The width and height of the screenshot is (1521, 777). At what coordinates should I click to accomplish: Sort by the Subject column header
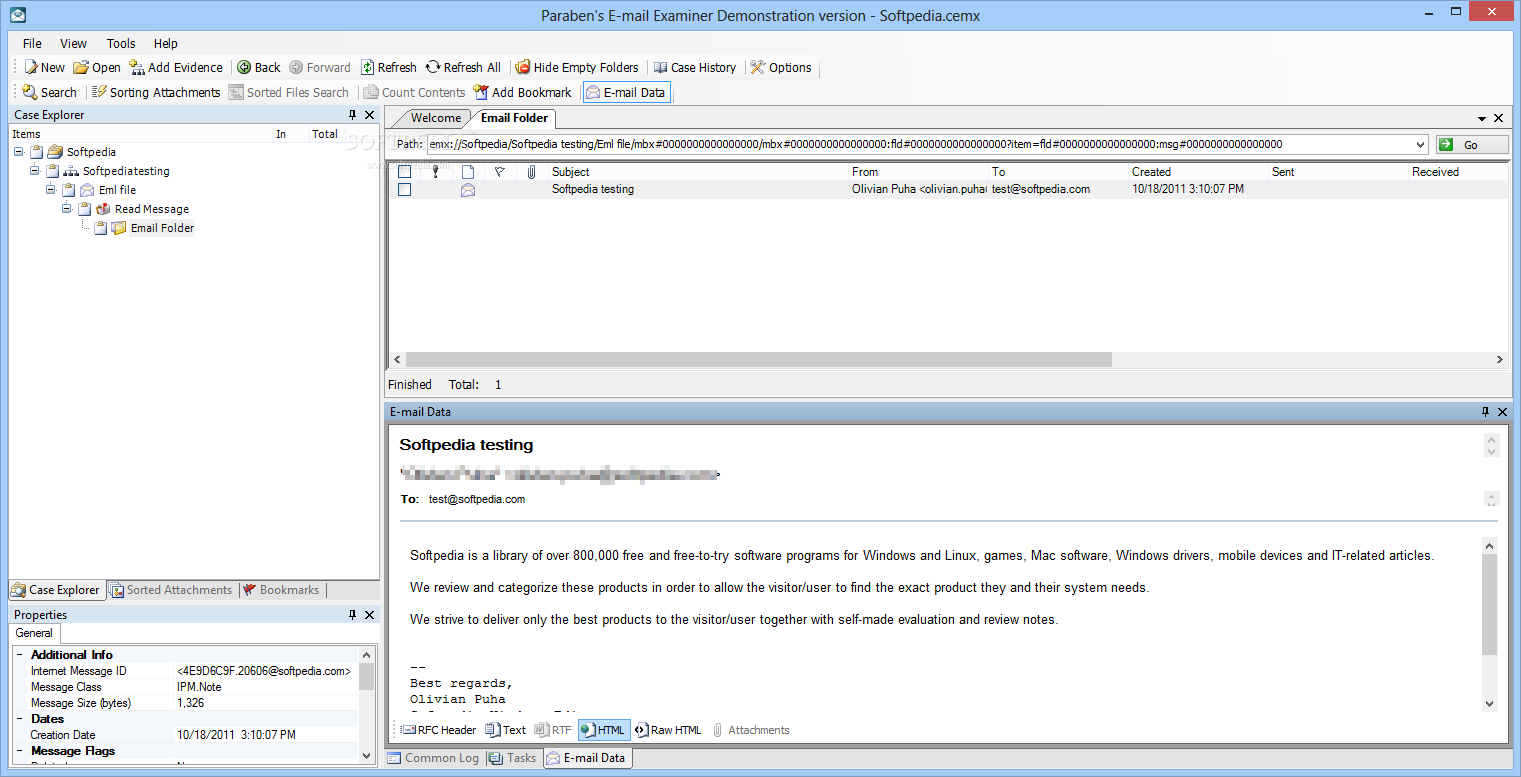pos(698,172)
